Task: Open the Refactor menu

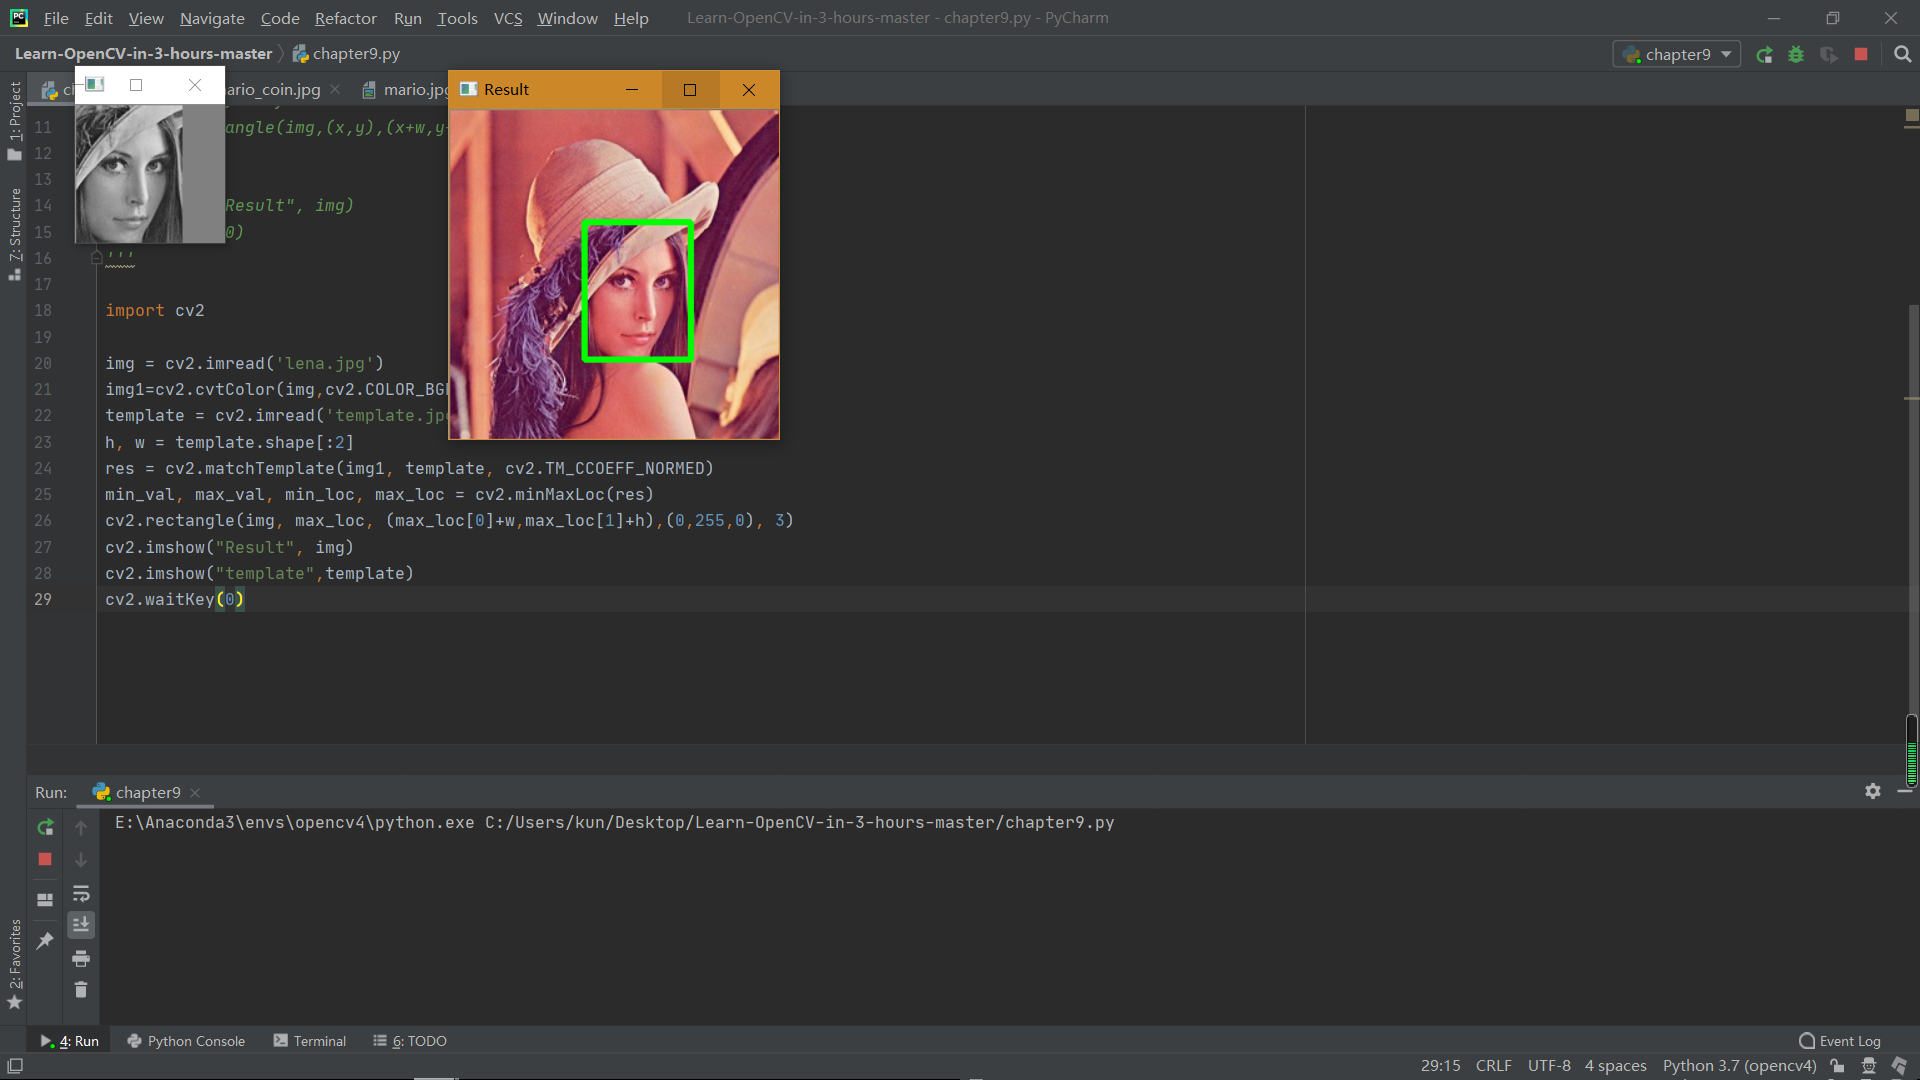Action: pyautogui.click(x=345, y=18)
